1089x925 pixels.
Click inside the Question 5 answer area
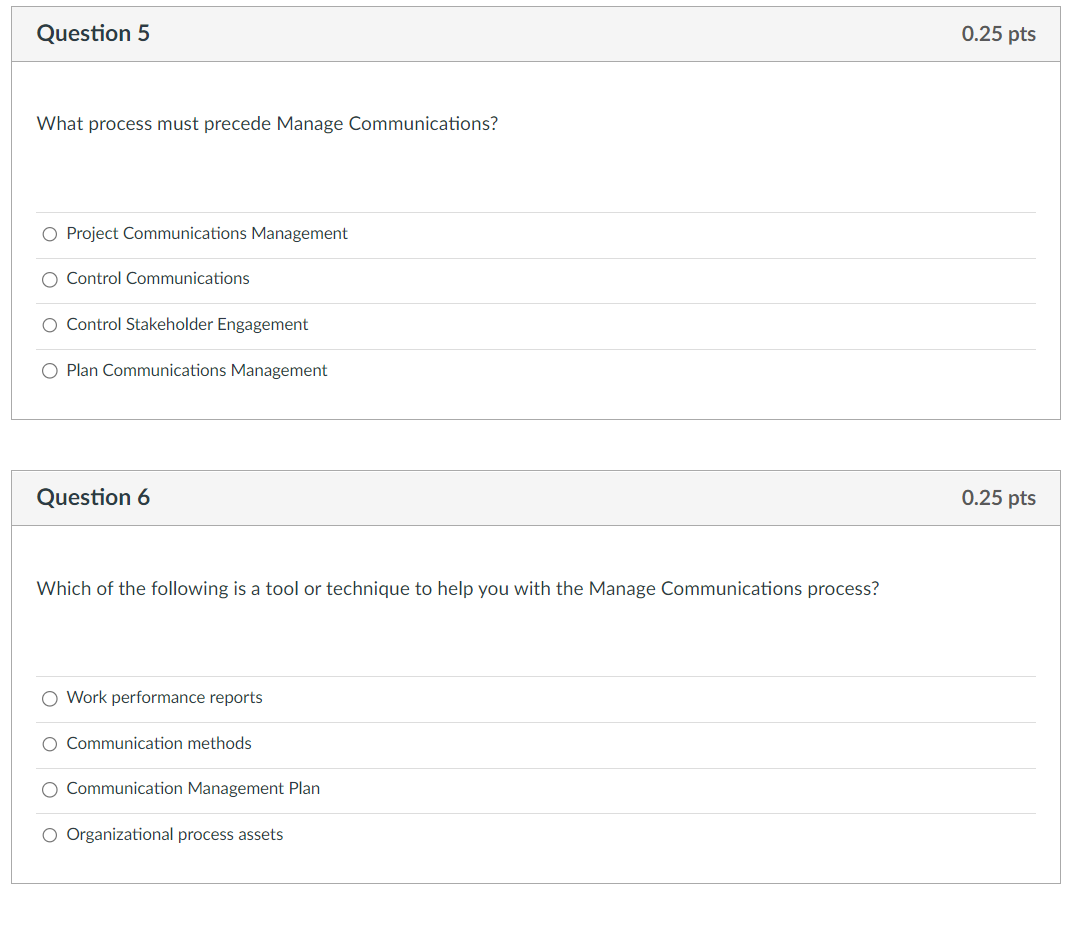tap(534, 300)
